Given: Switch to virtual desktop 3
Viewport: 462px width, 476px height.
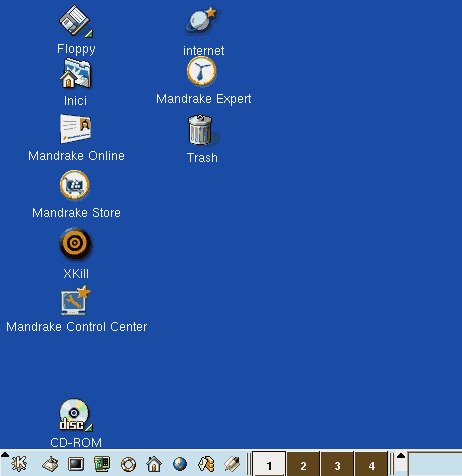Looking at the screenshot, I should tap(337, 464).
